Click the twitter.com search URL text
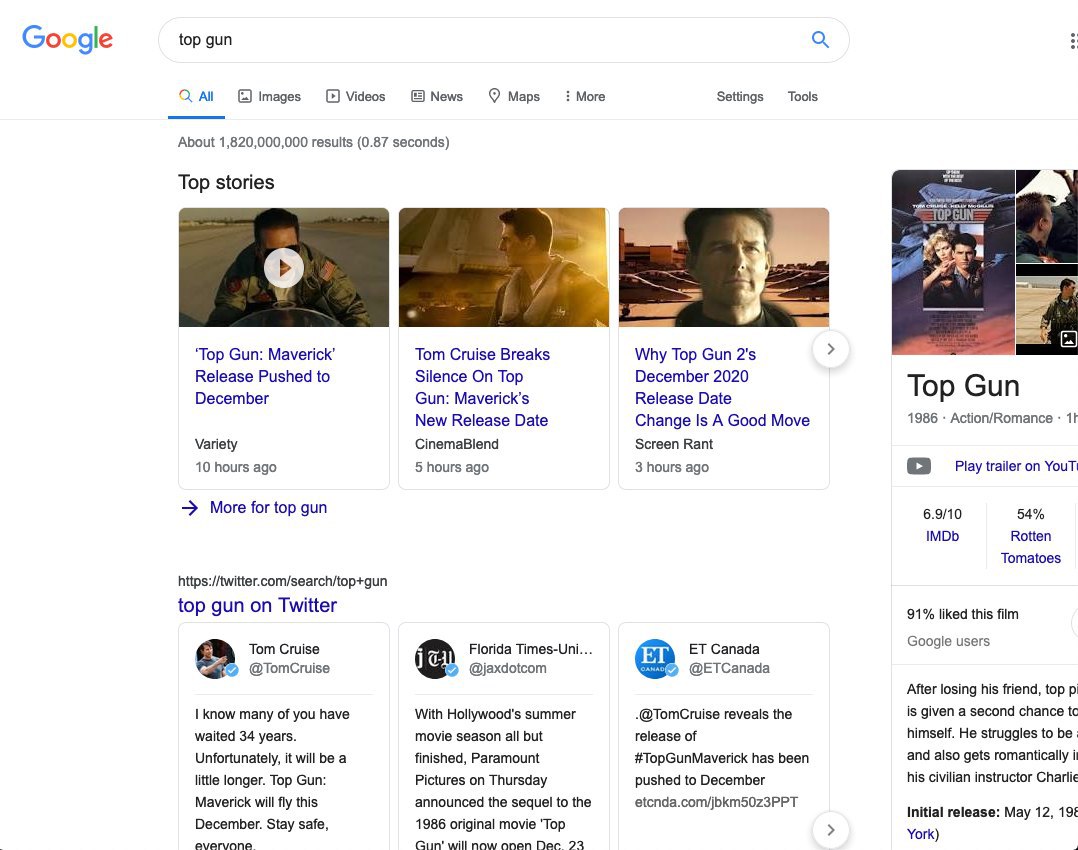The width and height of the screenshot is (1078, 850). tap(283, 581)
